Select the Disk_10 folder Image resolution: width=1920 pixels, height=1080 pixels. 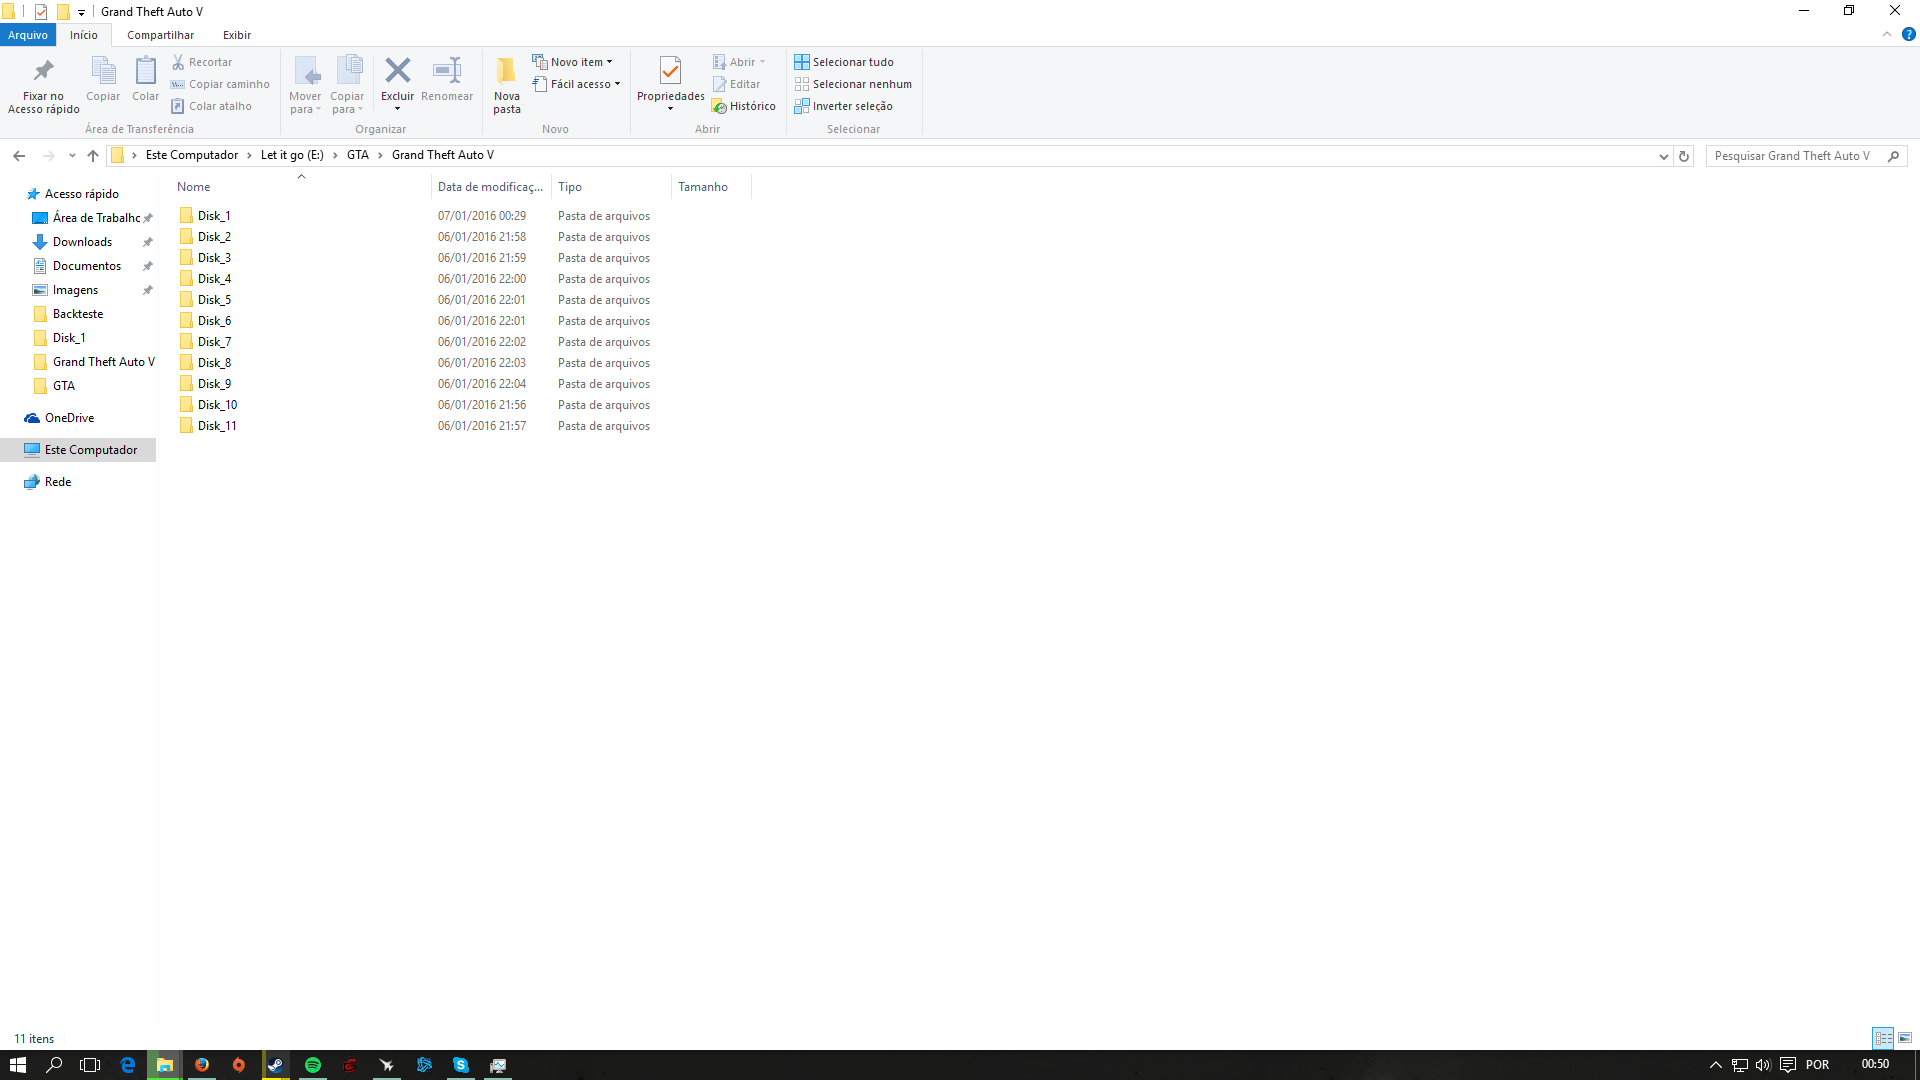217,405
